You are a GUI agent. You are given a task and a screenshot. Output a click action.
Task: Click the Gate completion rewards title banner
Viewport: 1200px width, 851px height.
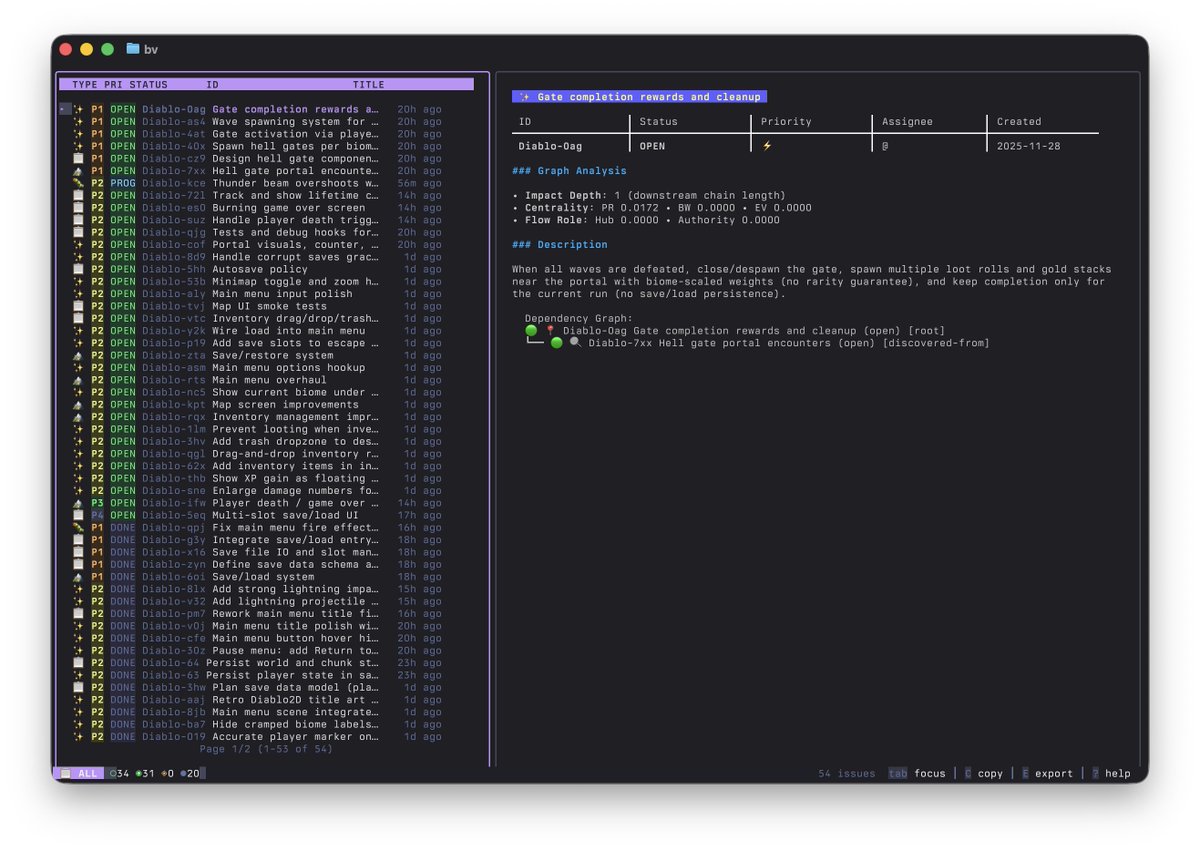point(639,97)
